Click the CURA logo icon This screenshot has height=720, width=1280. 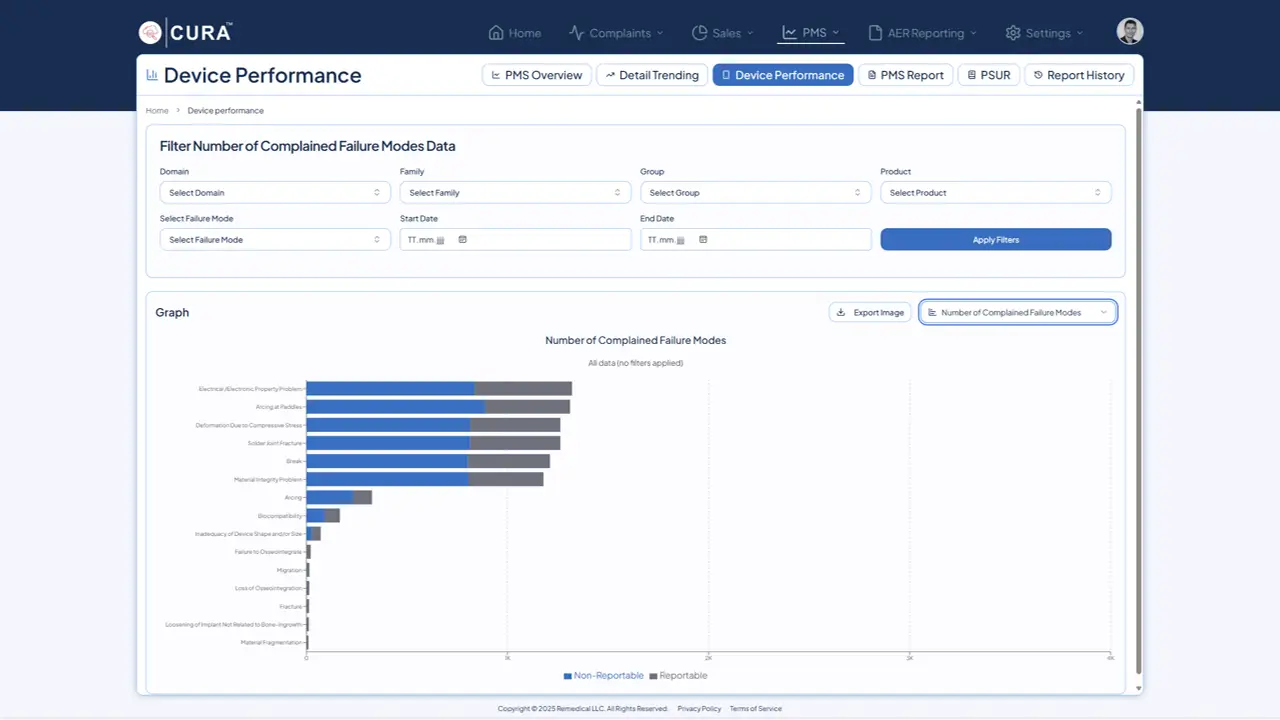tap(150, 33)
